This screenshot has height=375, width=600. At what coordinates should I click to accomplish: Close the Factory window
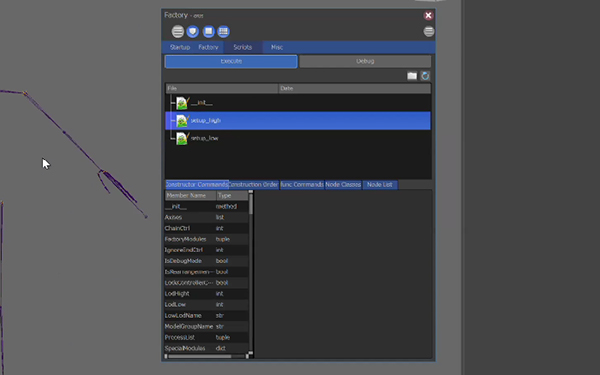428,15
